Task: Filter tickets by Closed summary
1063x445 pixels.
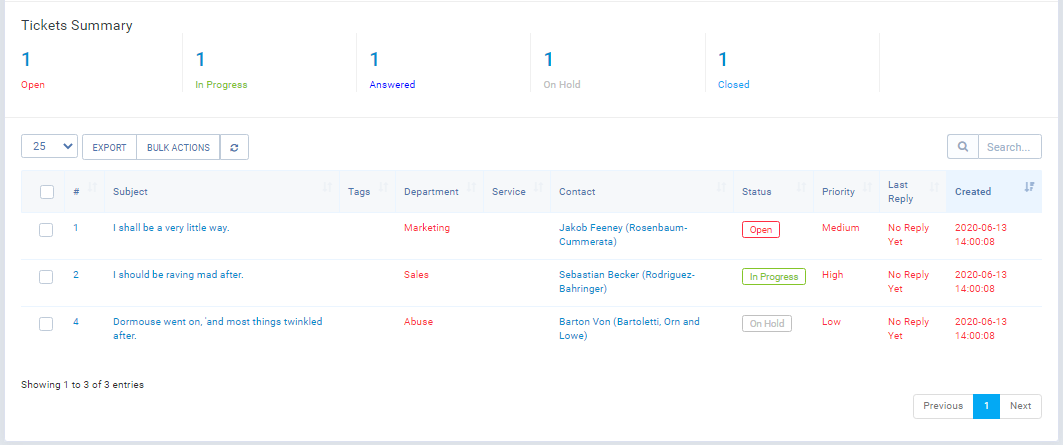Action: [x=734, y=85]
